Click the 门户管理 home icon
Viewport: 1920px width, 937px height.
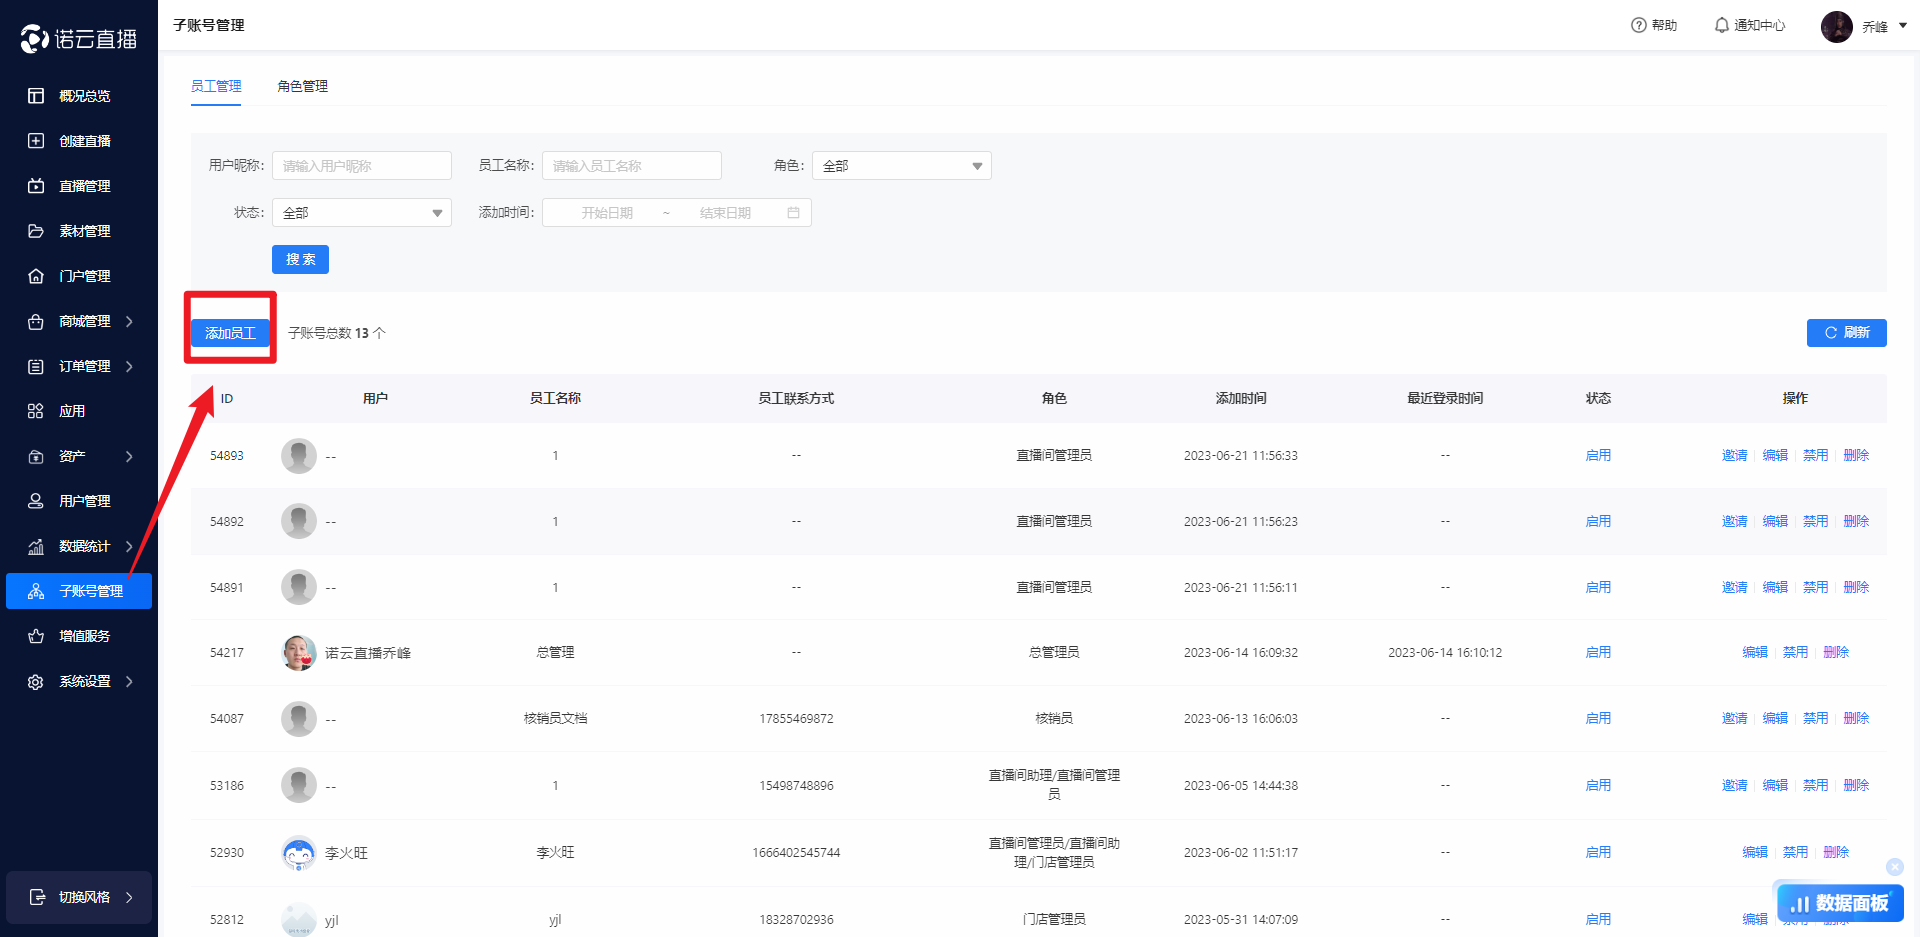36,276
